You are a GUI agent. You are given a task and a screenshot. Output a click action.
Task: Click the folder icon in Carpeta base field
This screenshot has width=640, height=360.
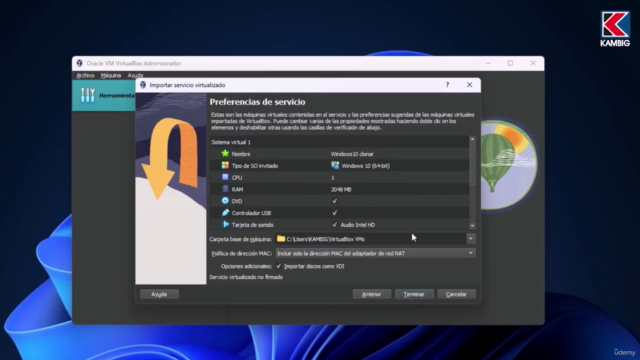click(x=281, y=239)
